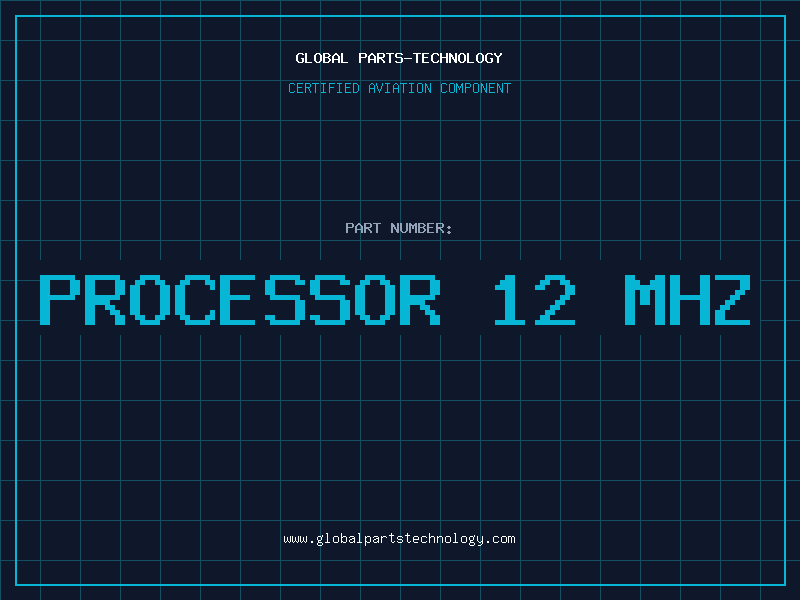
Task: Click the GLOBAL PARTS-TECHNOLOGY heading
Action: coord(399,58)
